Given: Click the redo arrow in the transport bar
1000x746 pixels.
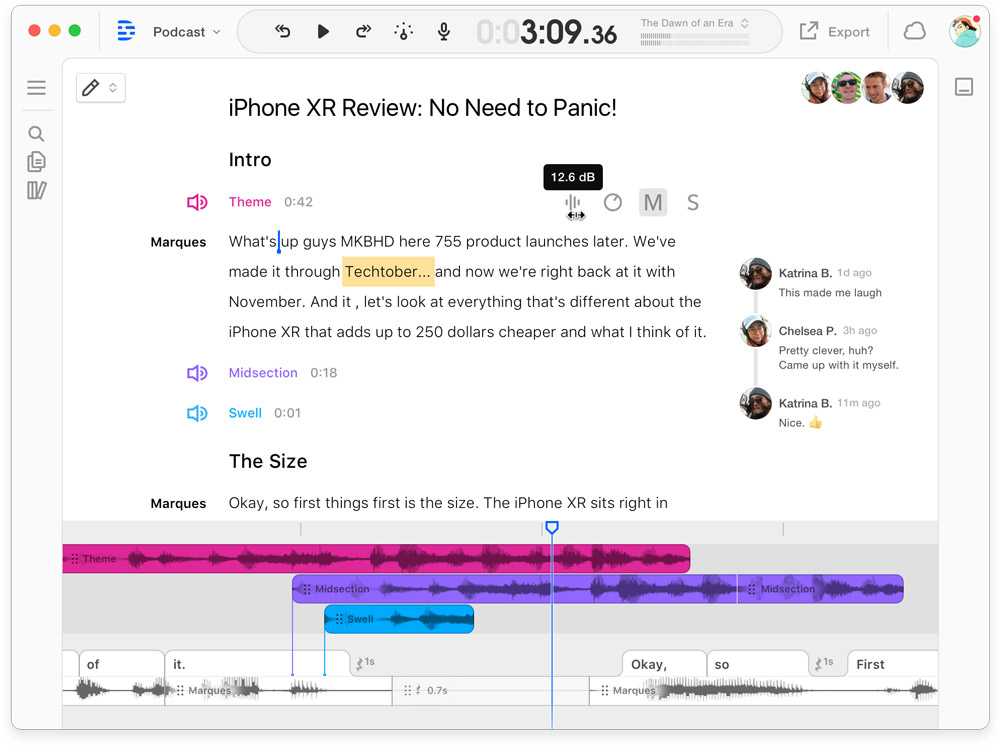Looking at the screenshot, I should pos(363,32).
